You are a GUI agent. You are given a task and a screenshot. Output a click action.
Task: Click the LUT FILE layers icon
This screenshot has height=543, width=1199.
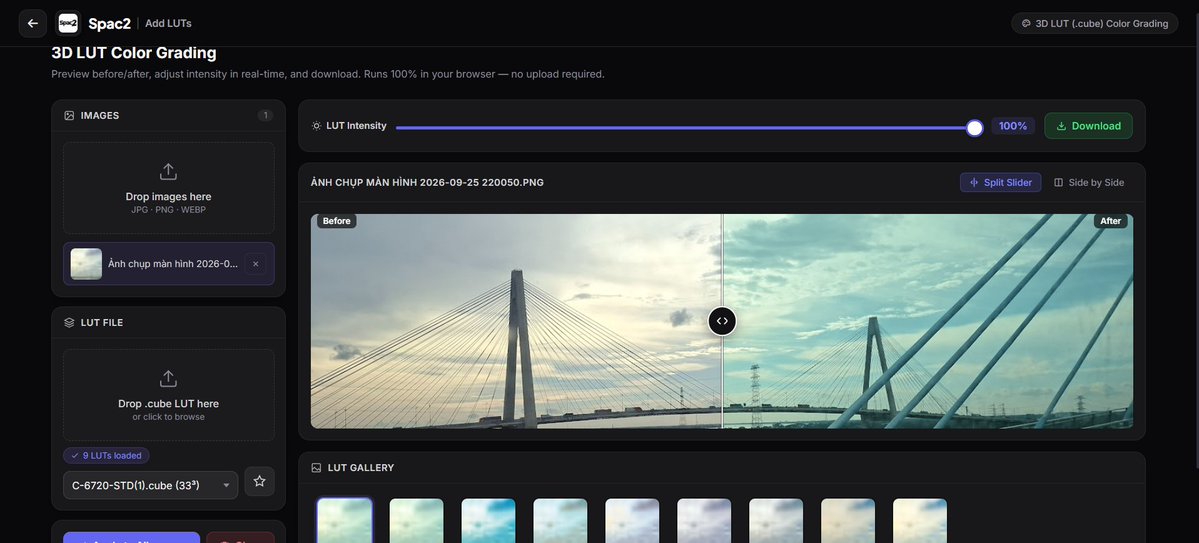click(70, 323)
